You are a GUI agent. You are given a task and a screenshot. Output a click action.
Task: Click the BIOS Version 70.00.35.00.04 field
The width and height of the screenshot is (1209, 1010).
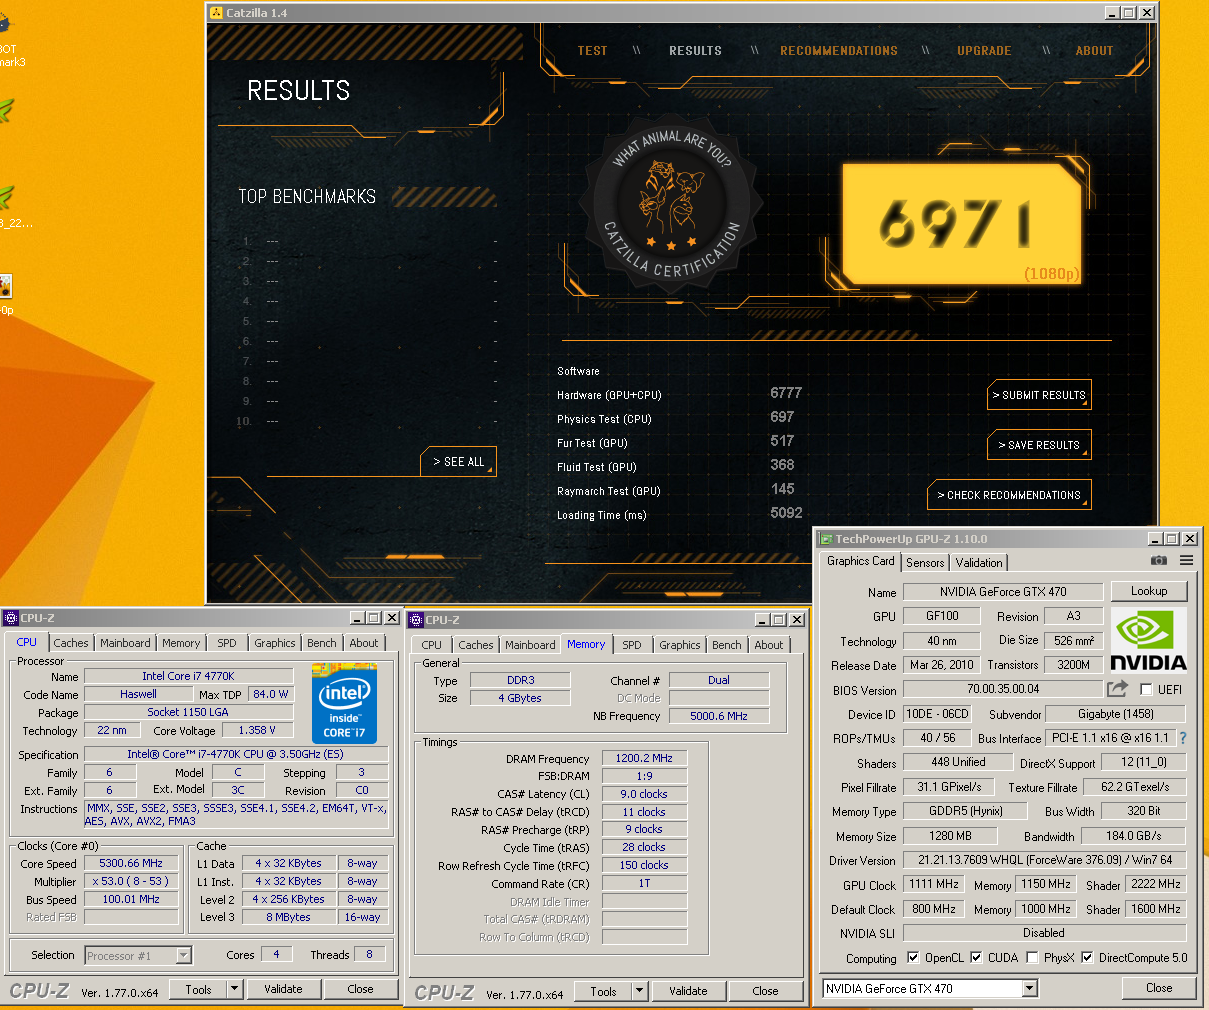point(1003,689)
